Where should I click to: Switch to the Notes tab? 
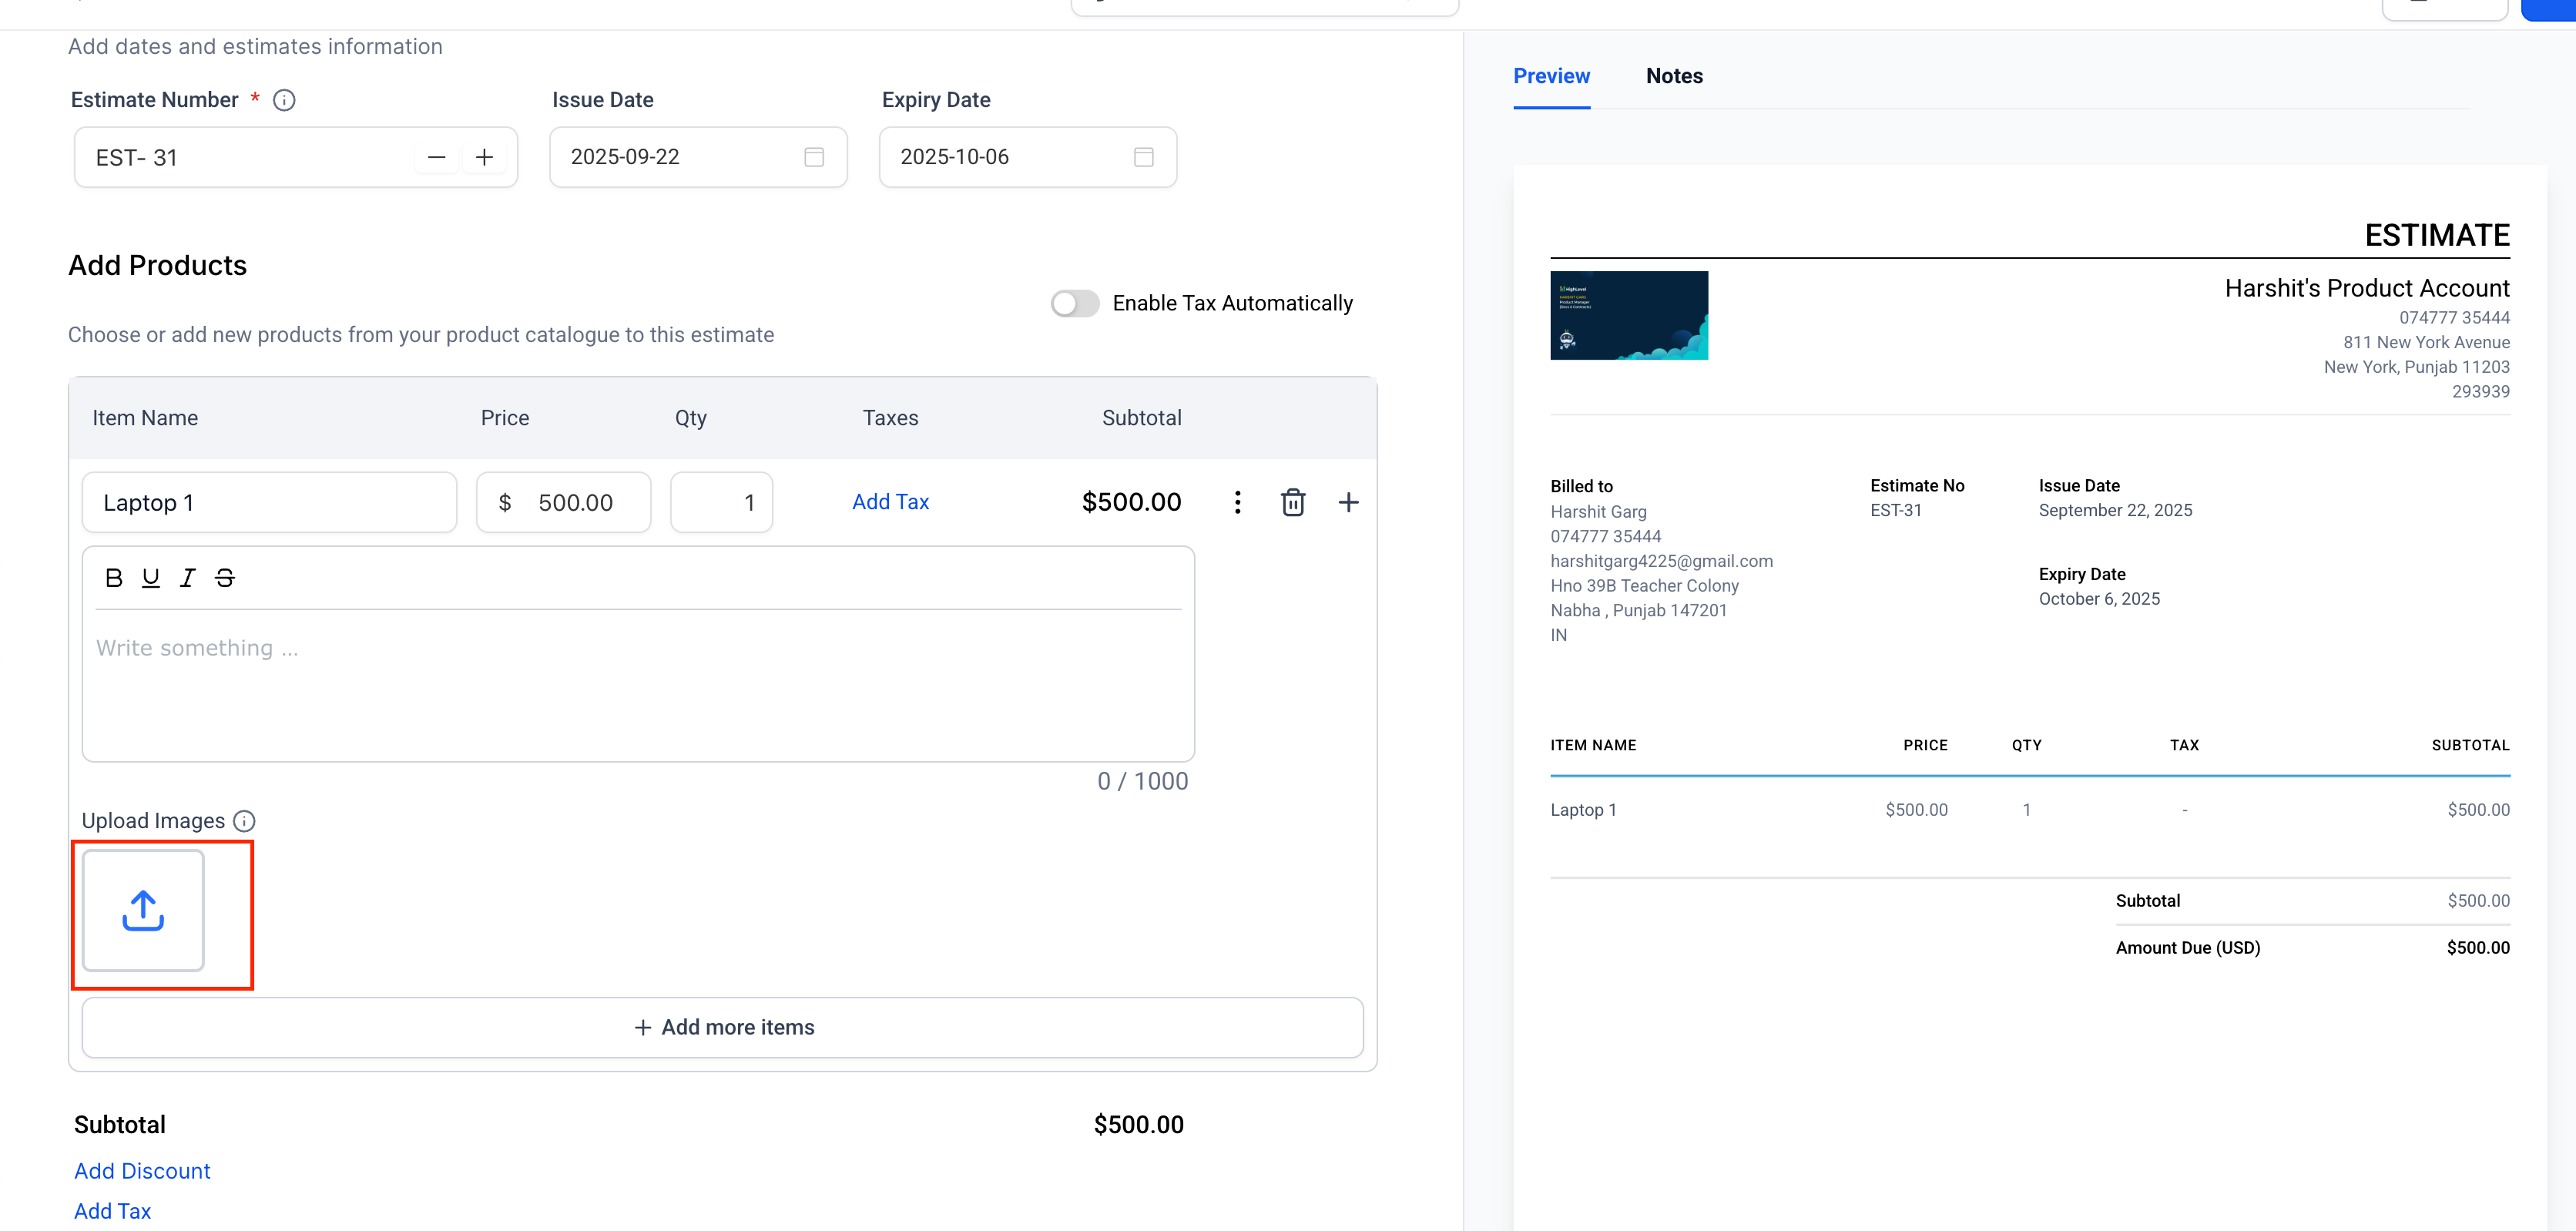point(1674,76)
